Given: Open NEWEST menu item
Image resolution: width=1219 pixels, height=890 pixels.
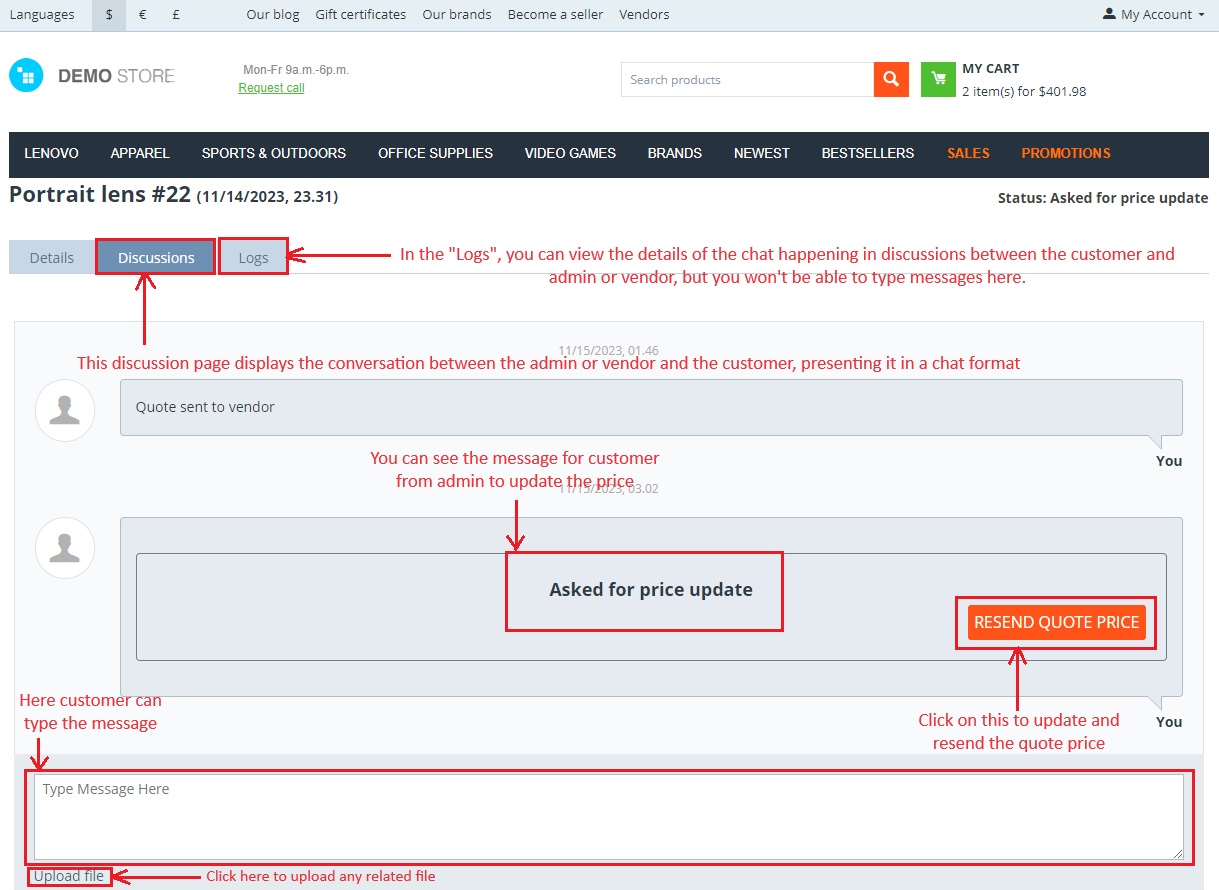Looking at the screenshot, I should (762, 153).
